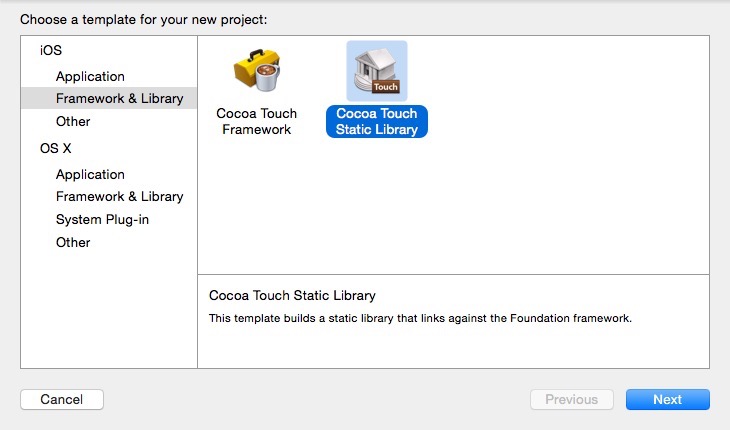Viewport: 730px width, 430px height.
Task: Select the Cocoa Touch Framework toolbox icon
Action: click(256, 70)
